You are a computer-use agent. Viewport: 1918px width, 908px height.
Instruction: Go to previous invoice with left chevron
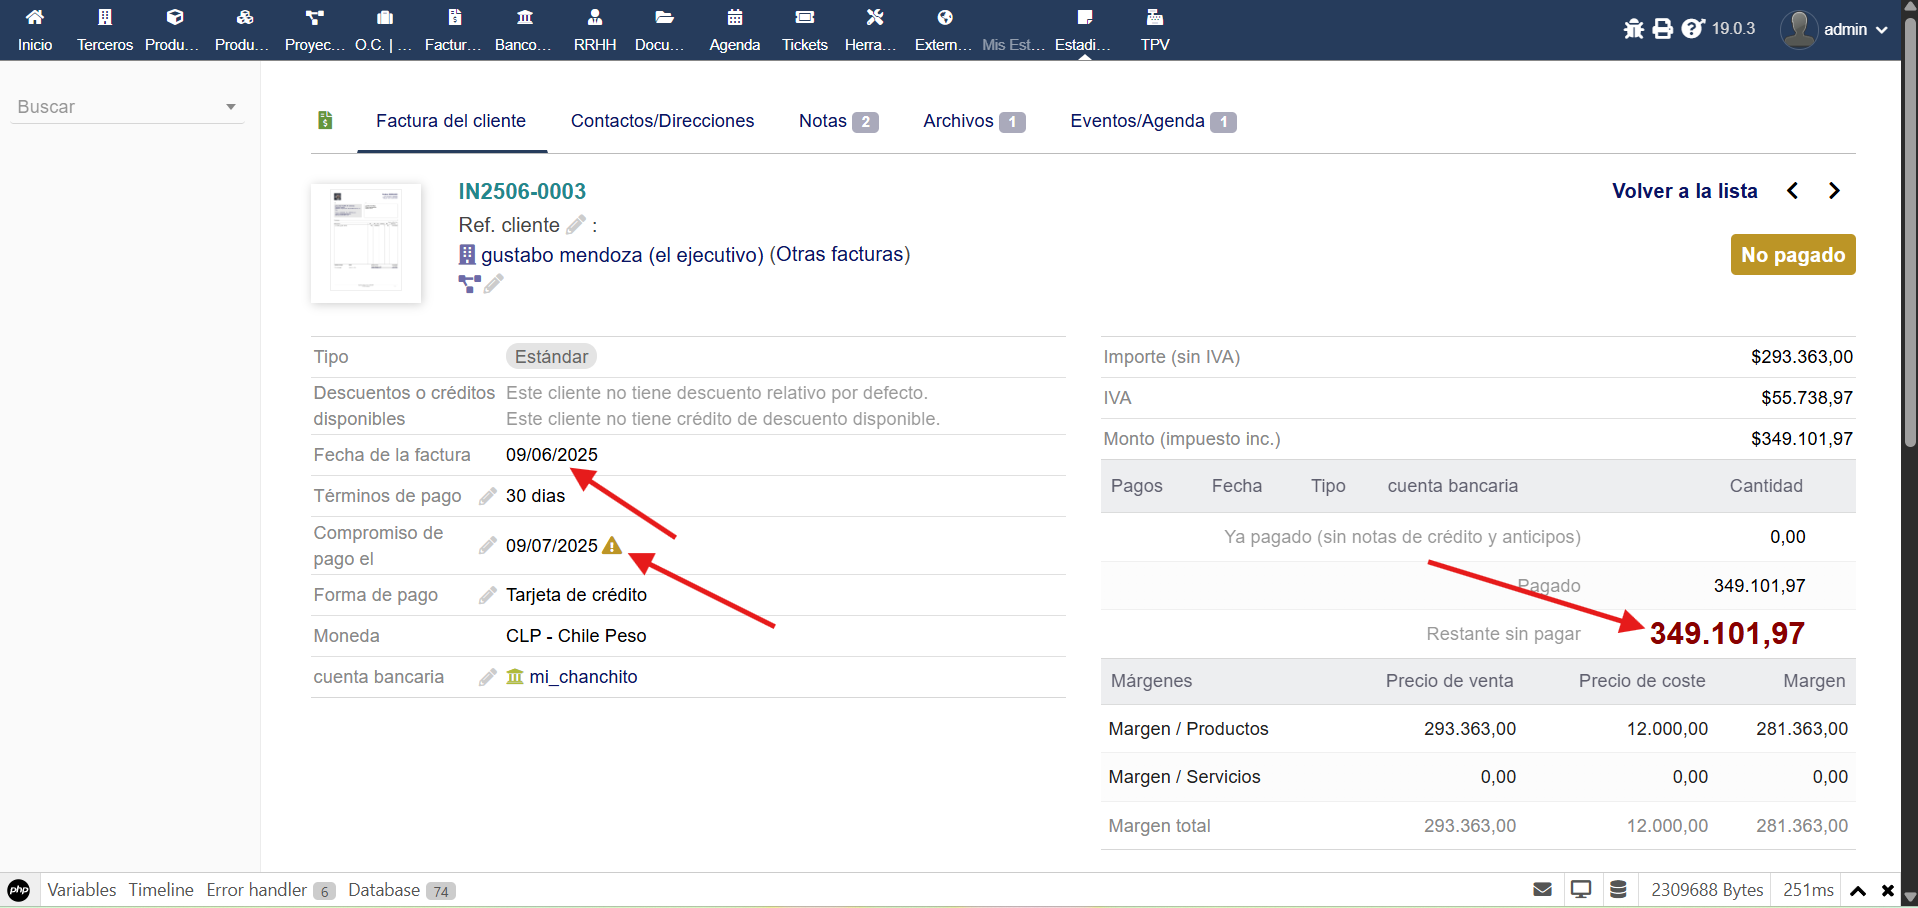pyautogui.click(x=1793, y=191)
